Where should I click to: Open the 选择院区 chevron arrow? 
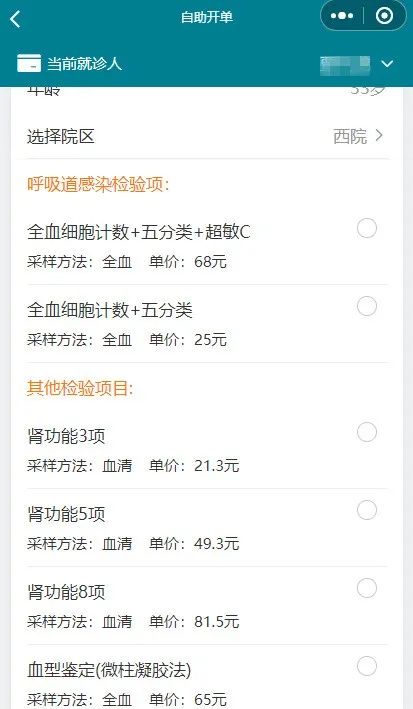(x=379, y=135)
